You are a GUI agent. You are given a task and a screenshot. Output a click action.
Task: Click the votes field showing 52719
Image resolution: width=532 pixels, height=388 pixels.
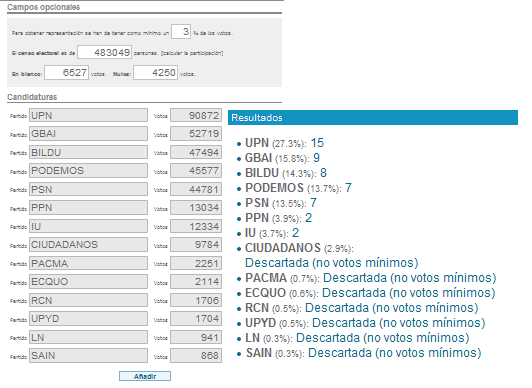point(196,134)
